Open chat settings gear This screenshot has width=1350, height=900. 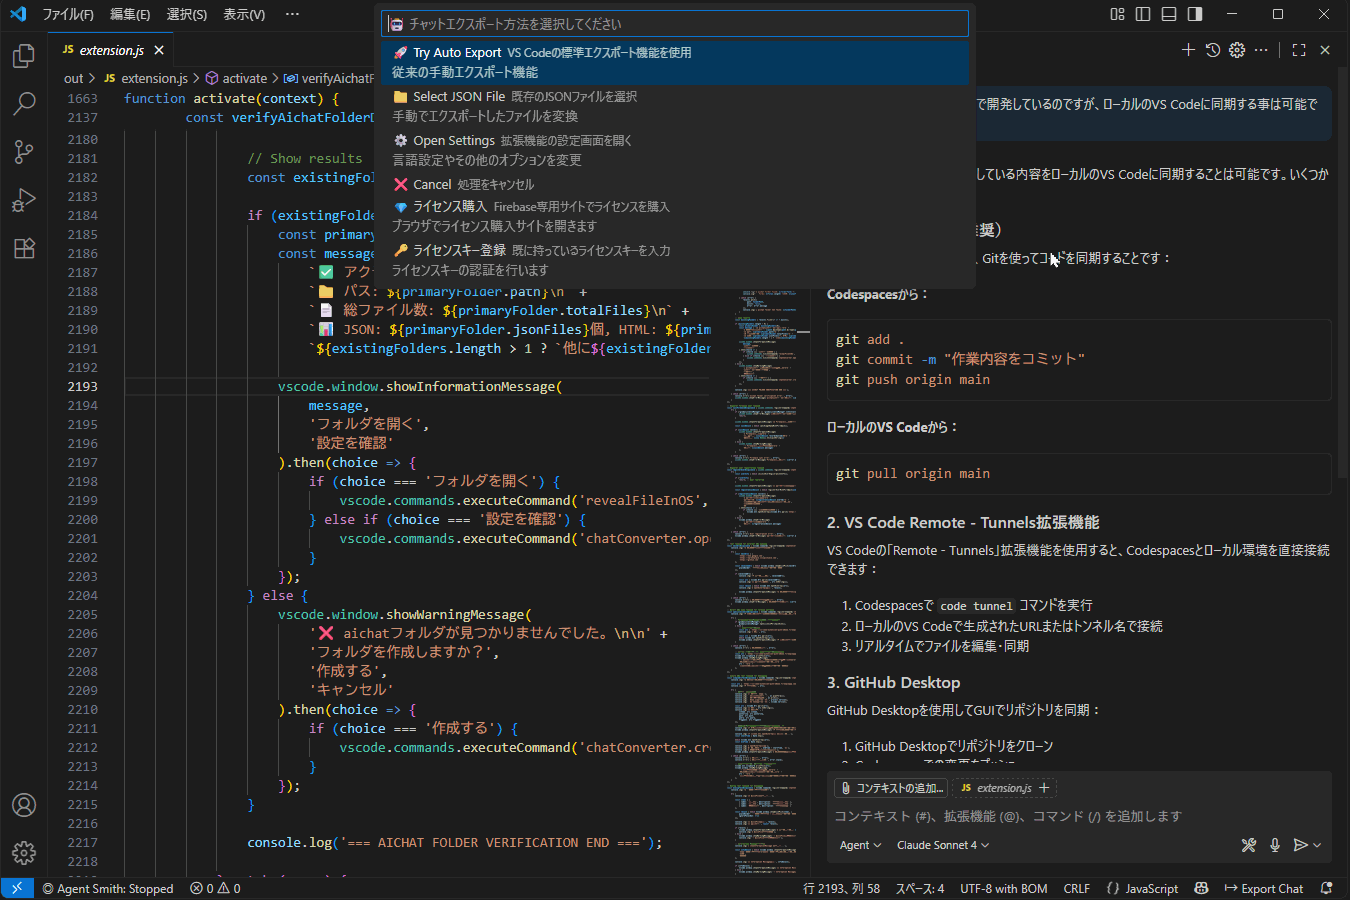(x=1237, y=50)
